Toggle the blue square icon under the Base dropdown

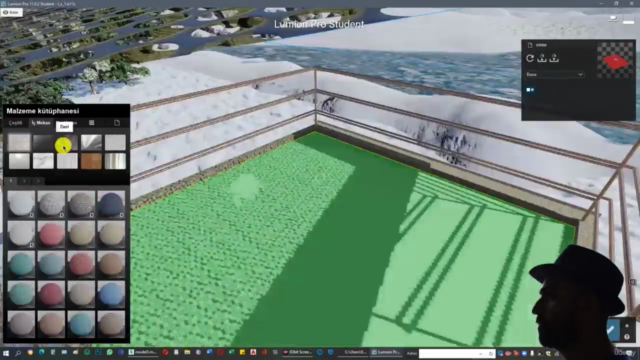[530, 89]
